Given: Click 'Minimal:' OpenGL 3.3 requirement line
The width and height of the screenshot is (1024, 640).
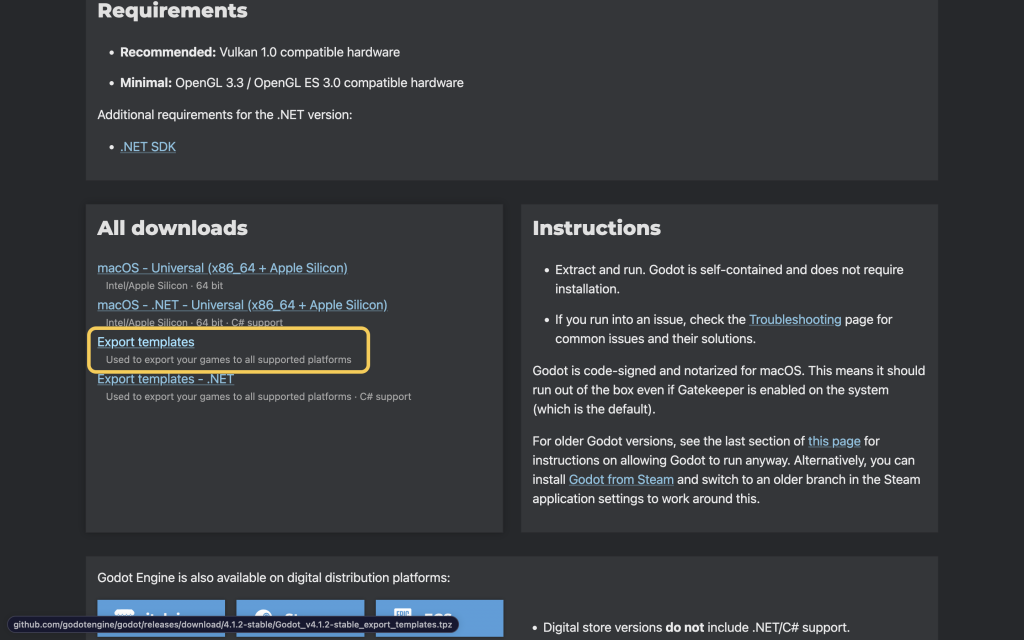Looking at the screenshot, I should (x=292, y=83).
